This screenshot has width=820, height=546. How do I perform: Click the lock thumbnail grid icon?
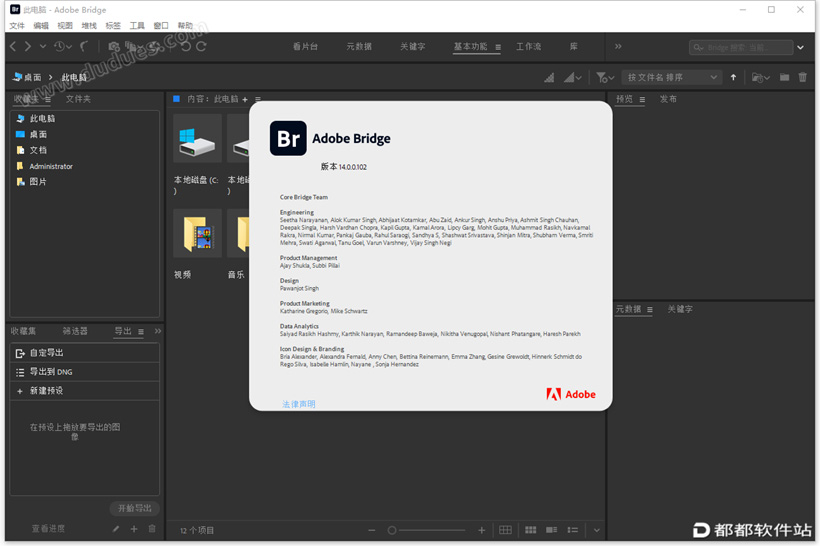505,530
